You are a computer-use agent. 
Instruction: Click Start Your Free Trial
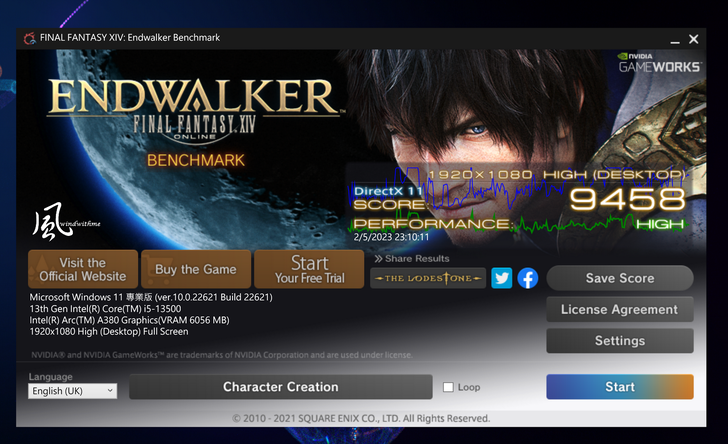(x=309, y=269)
